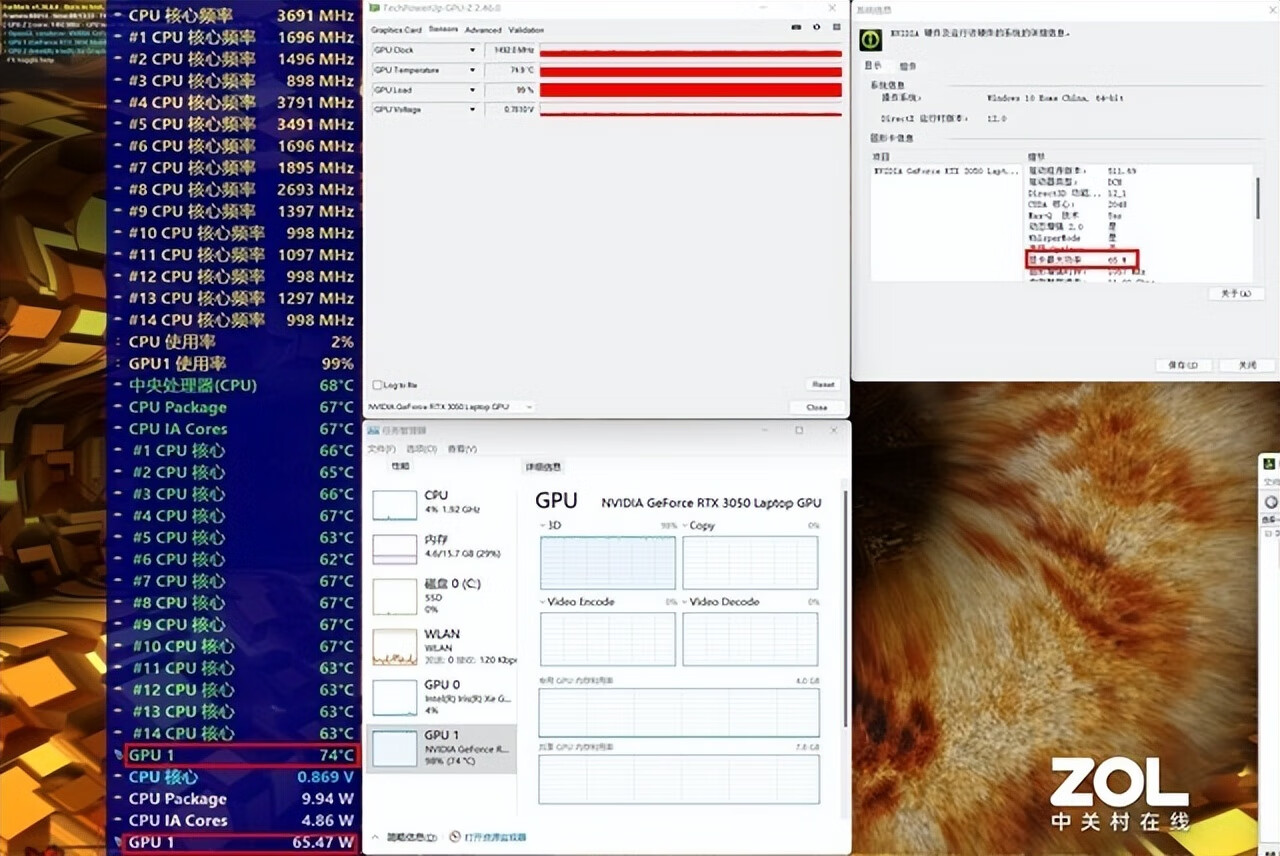The width and height of the screenshot is (1280, 856).
Task: Click the Close button in GPU-Z
Action: (817, 407)
